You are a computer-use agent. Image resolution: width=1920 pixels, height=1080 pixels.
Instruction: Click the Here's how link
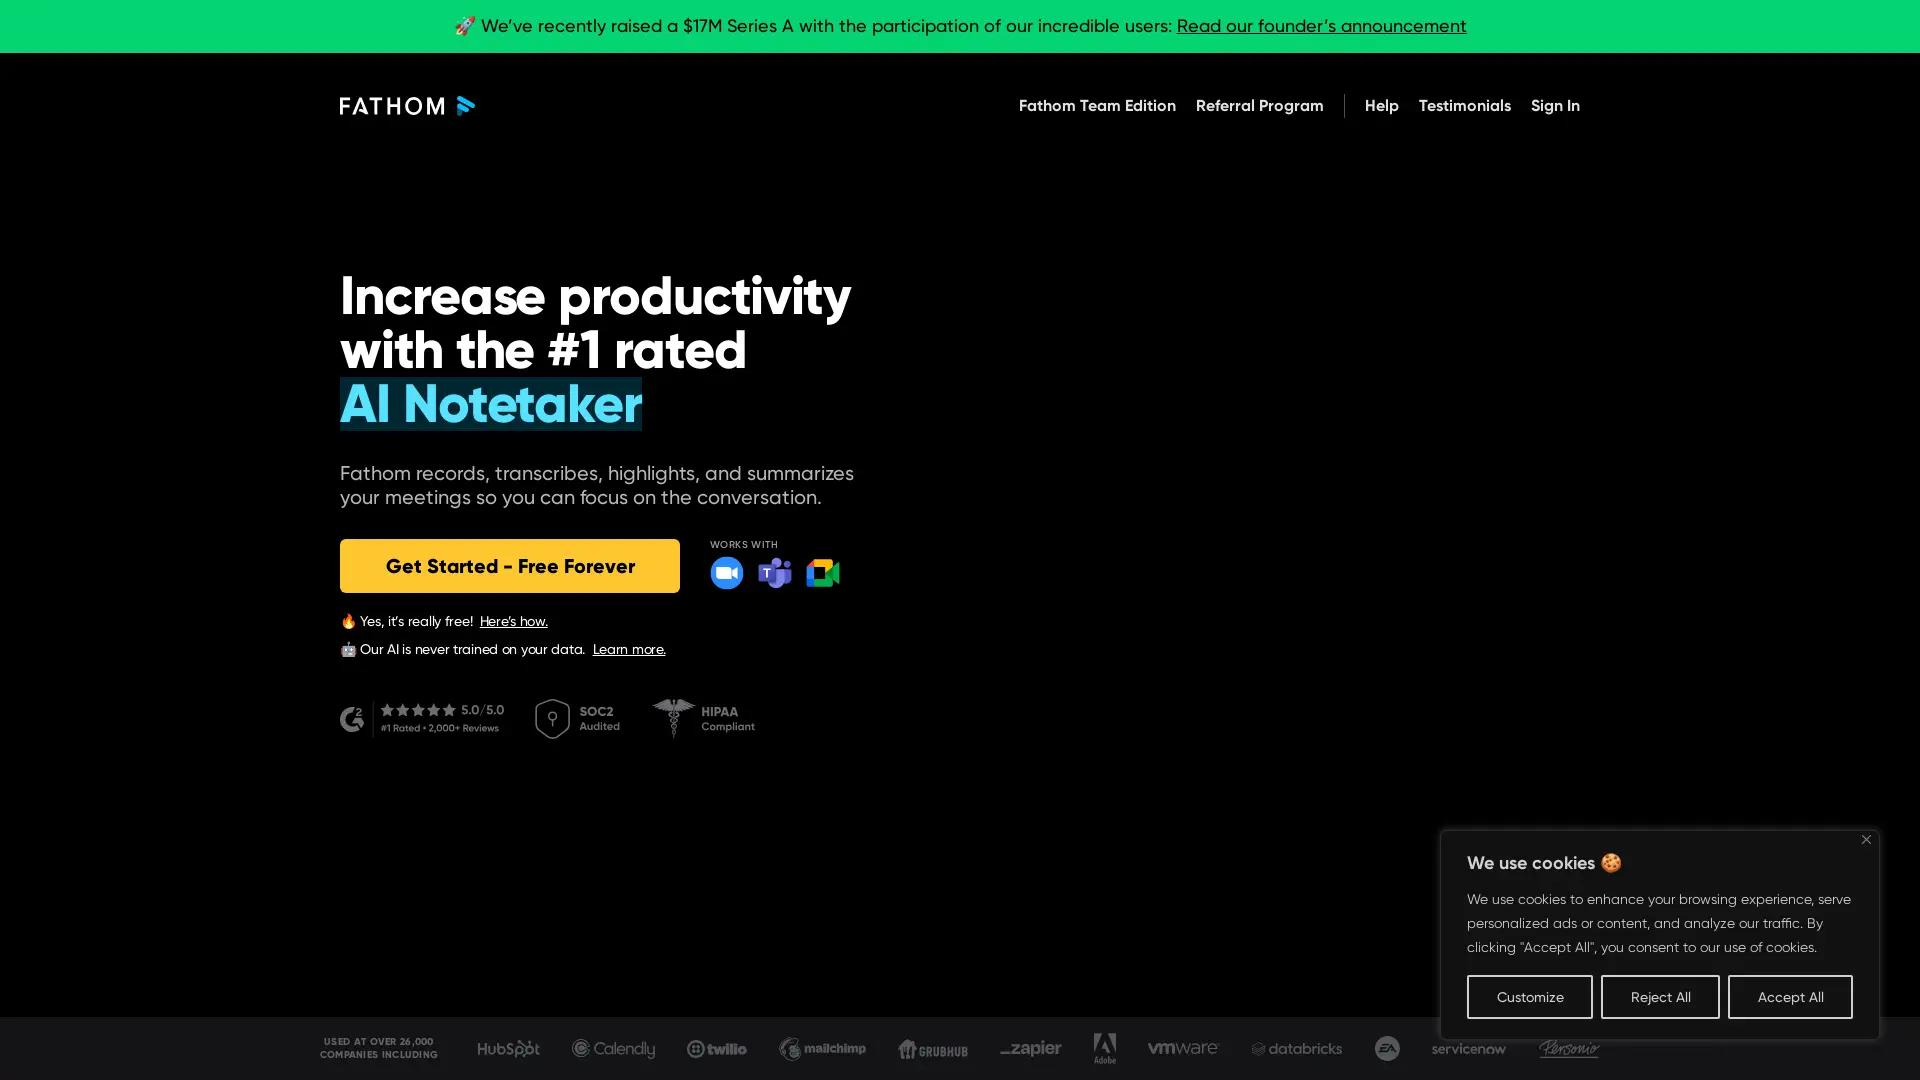pos(513,621)
